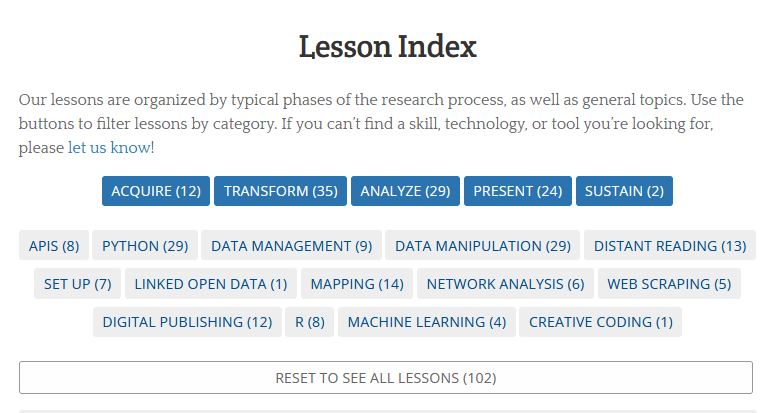Select the Python (29) topic filter

click(145, 246)
